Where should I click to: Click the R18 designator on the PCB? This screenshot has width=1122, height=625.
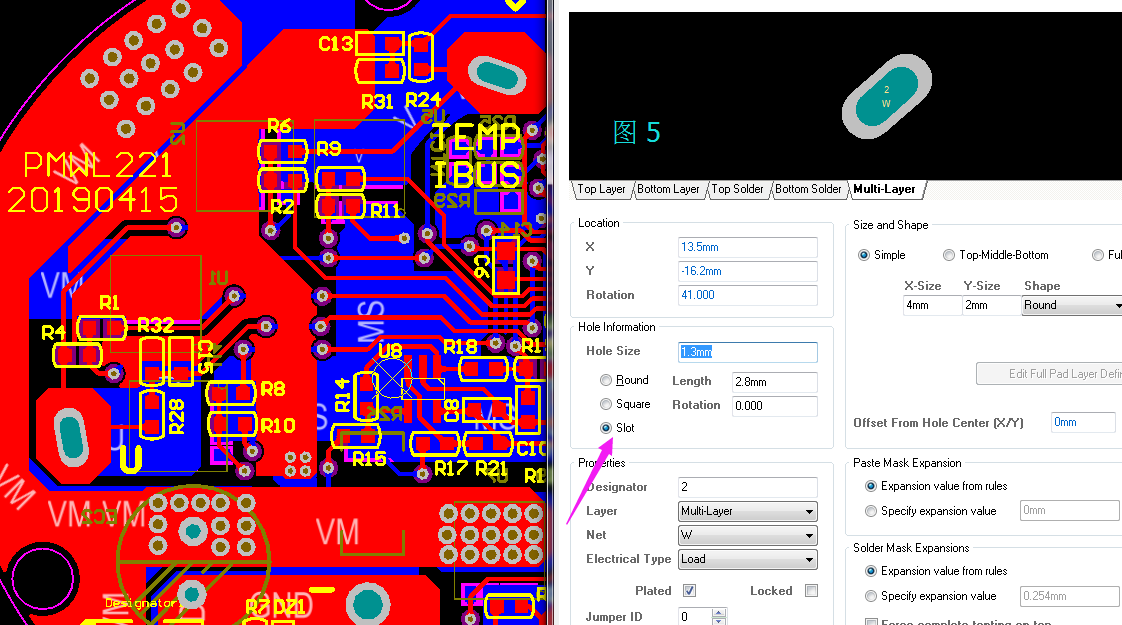(x=460, y=347)
